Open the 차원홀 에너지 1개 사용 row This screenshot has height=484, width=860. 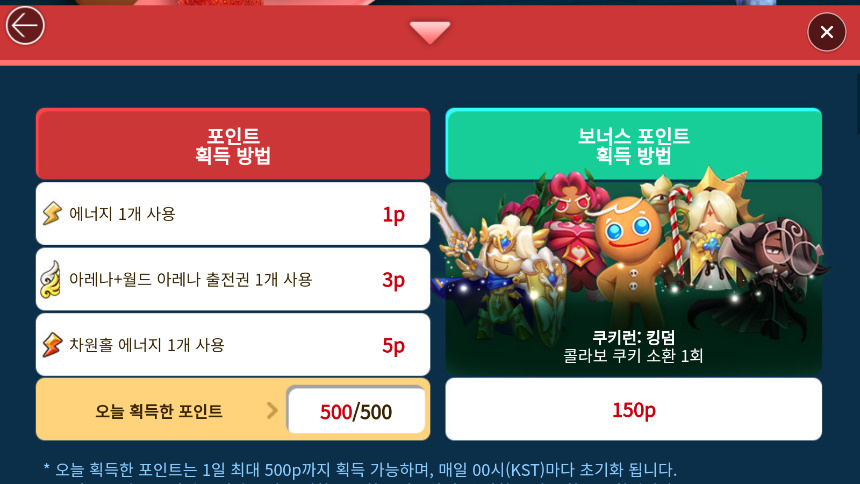(x=233, y=345)
